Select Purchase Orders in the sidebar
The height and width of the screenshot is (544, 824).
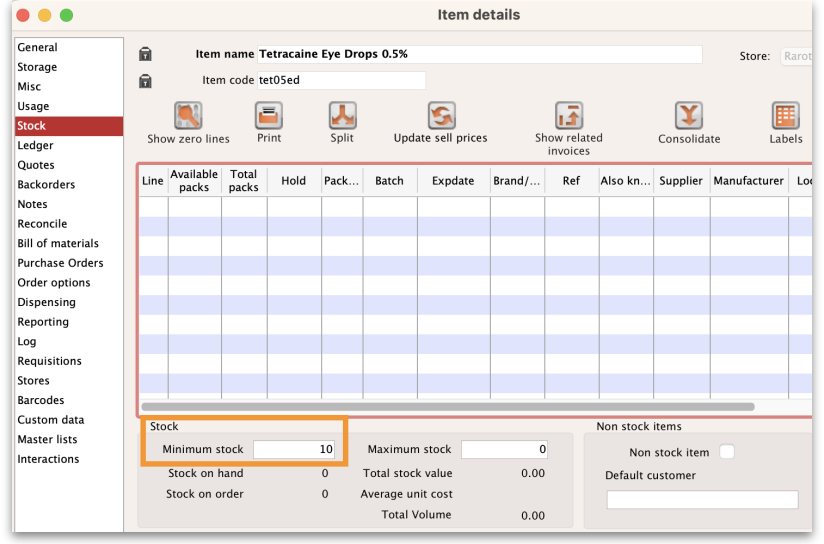pos(60,263)
